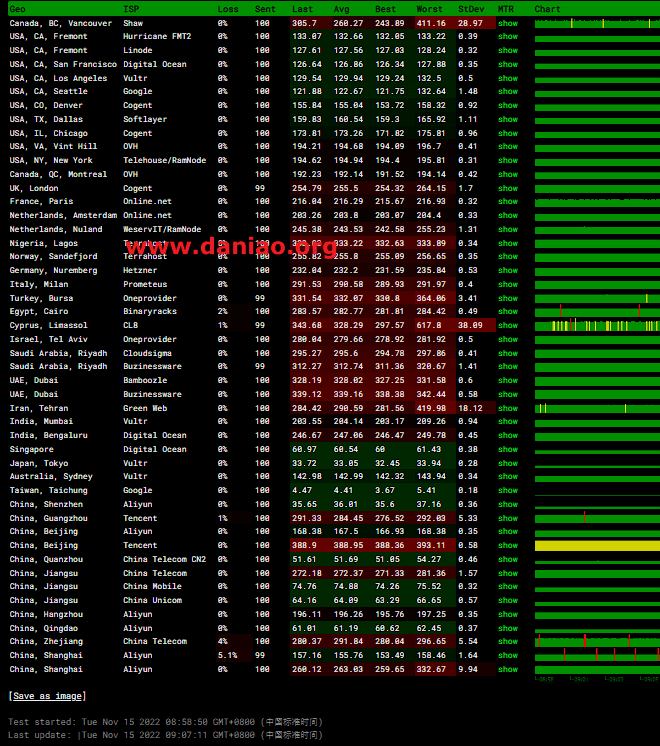Open MTR for Fremont Linode row
This screenshot has height=746, width=660.
(x=508, y=50)
